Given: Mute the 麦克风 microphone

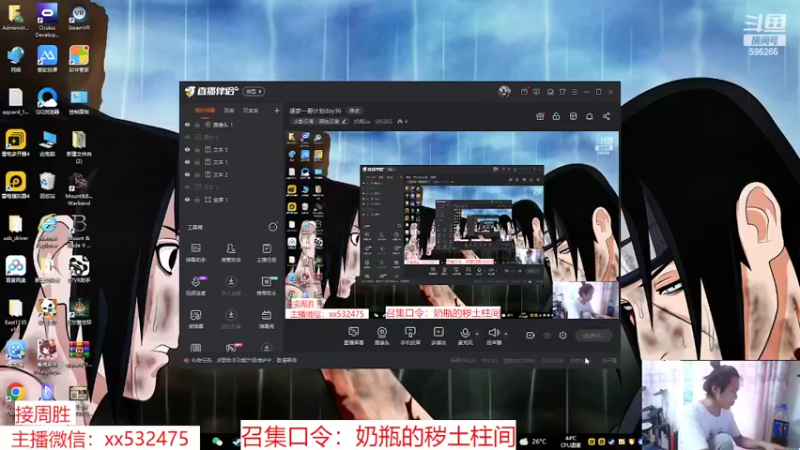Looking at the screenshot, I should pos(465,336).
